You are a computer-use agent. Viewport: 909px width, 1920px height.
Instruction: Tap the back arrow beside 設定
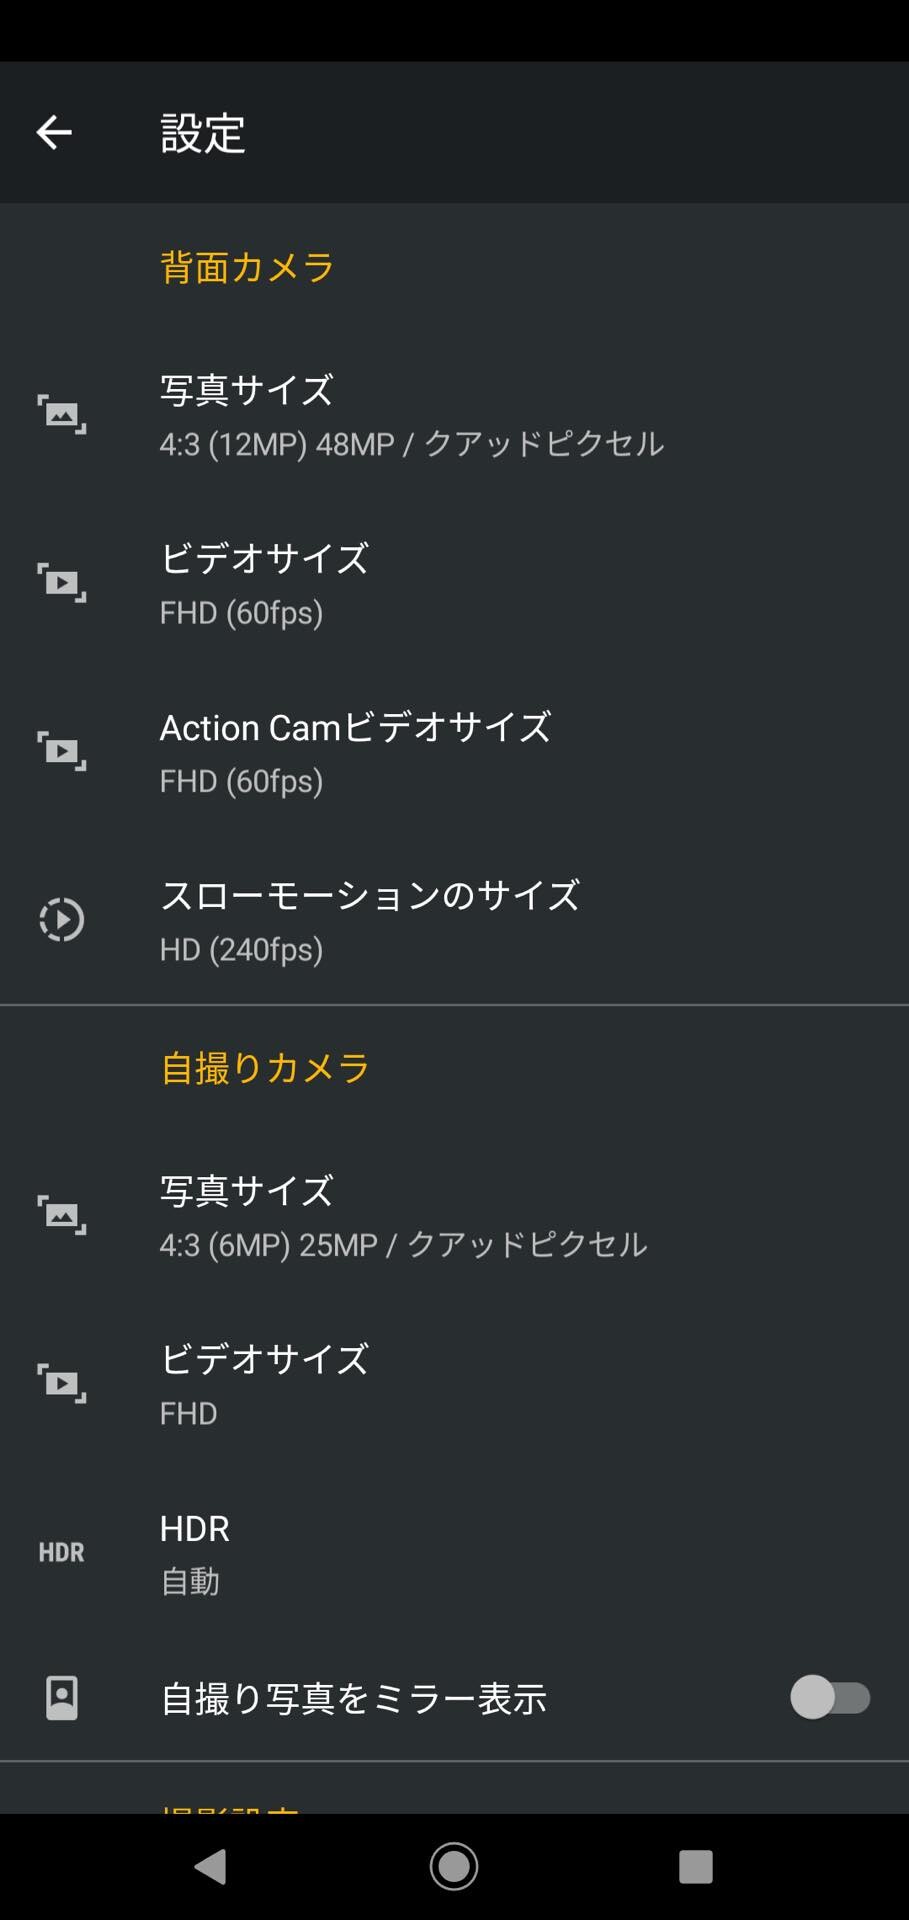click(54, 132)
